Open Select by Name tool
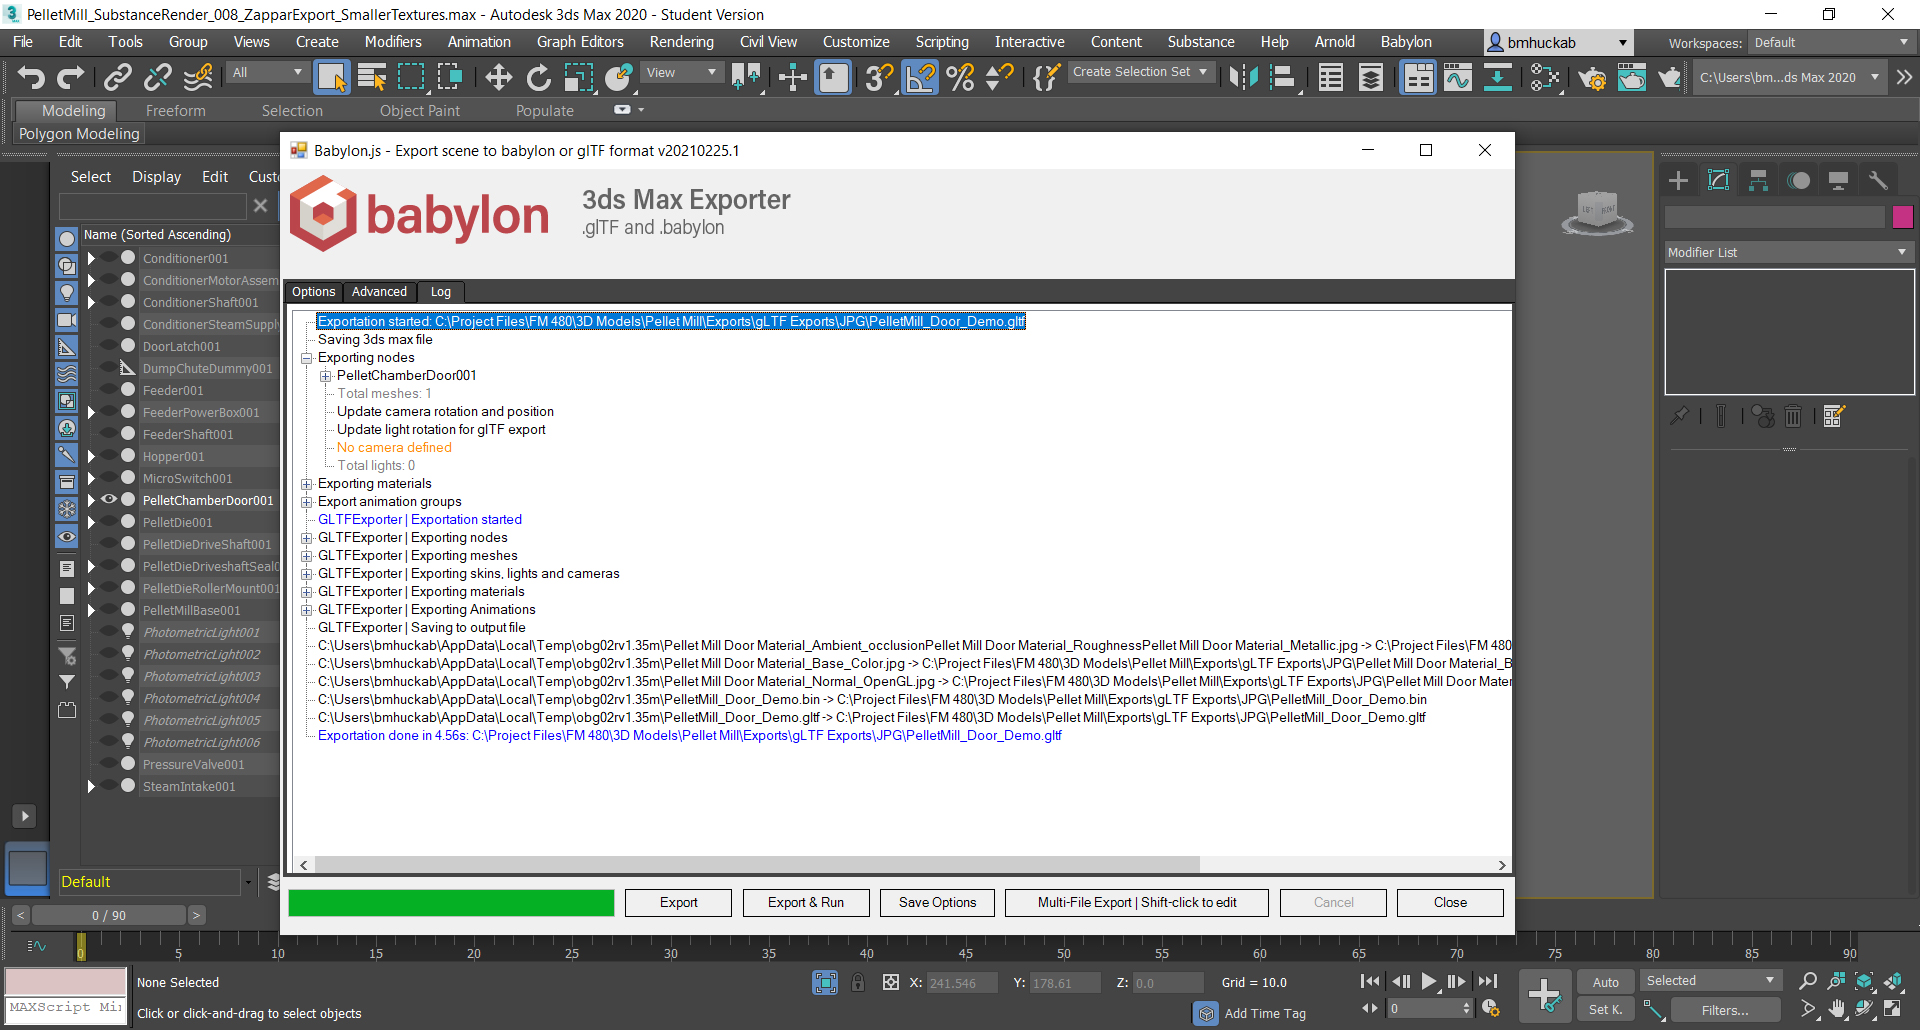 [x=372, y=77]
